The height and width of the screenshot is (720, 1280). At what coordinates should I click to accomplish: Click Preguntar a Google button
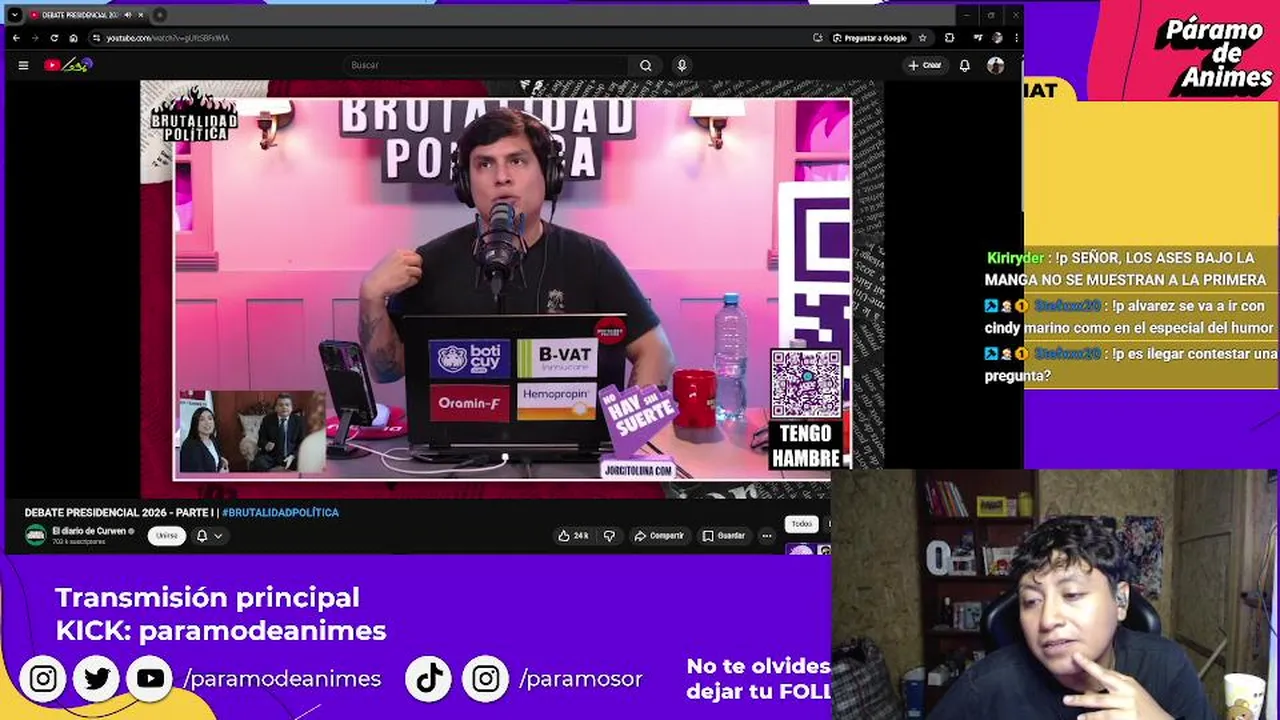click(869, 38)
